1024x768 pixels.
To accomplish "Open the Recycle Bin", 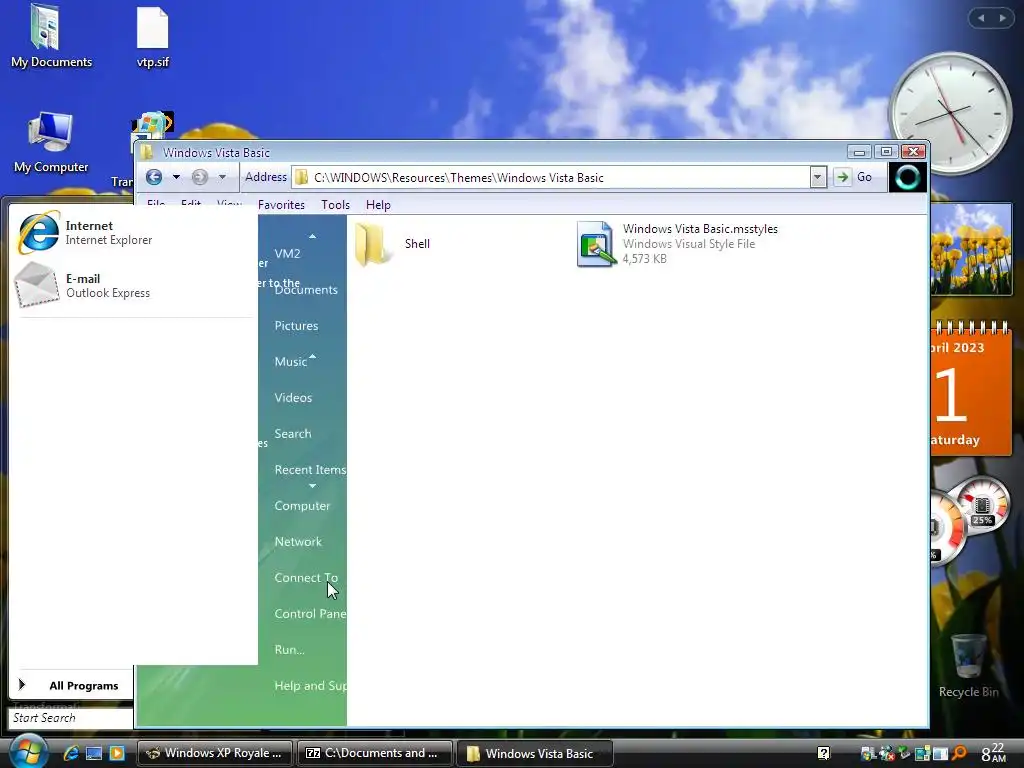I will pos(968,665).
